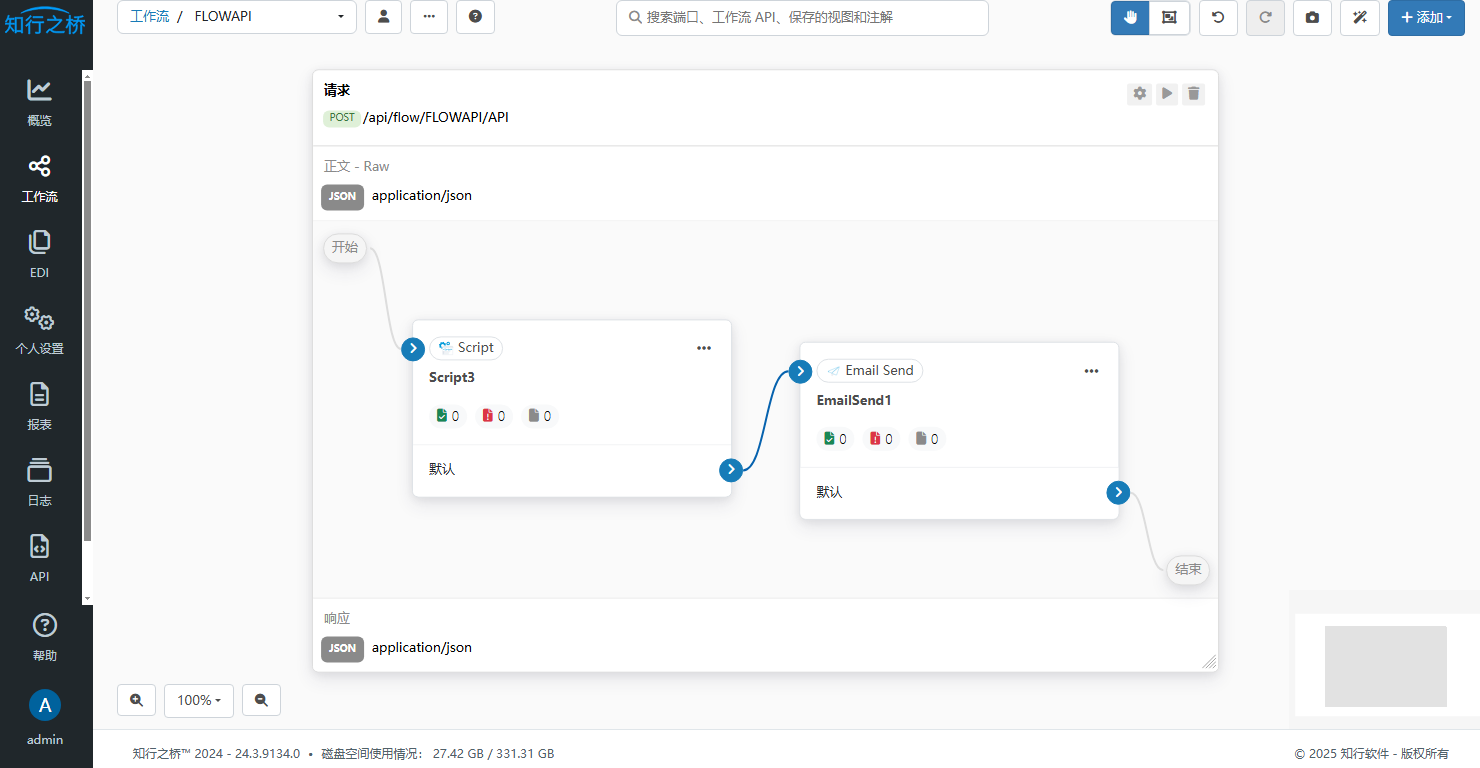Open the ellipsis more-options toolbar button
This screenshot has width=1480, height=768.
pyautogui.click(x=429, y=17)
